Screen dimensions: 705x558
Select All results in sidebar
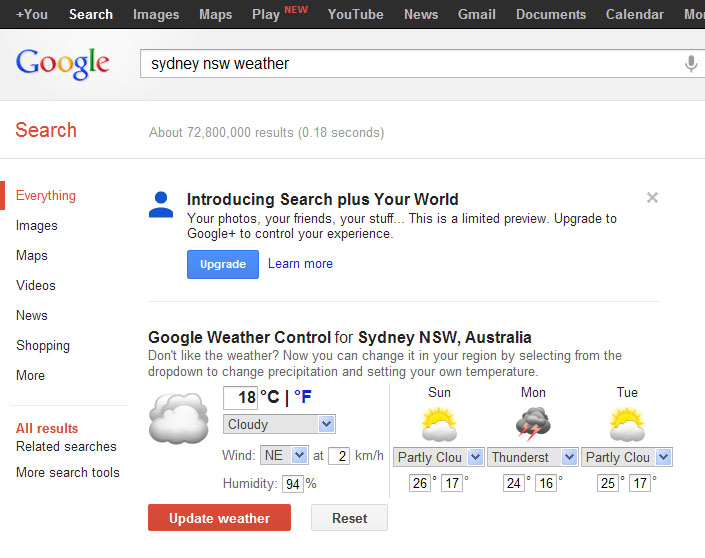click(47, 429)
